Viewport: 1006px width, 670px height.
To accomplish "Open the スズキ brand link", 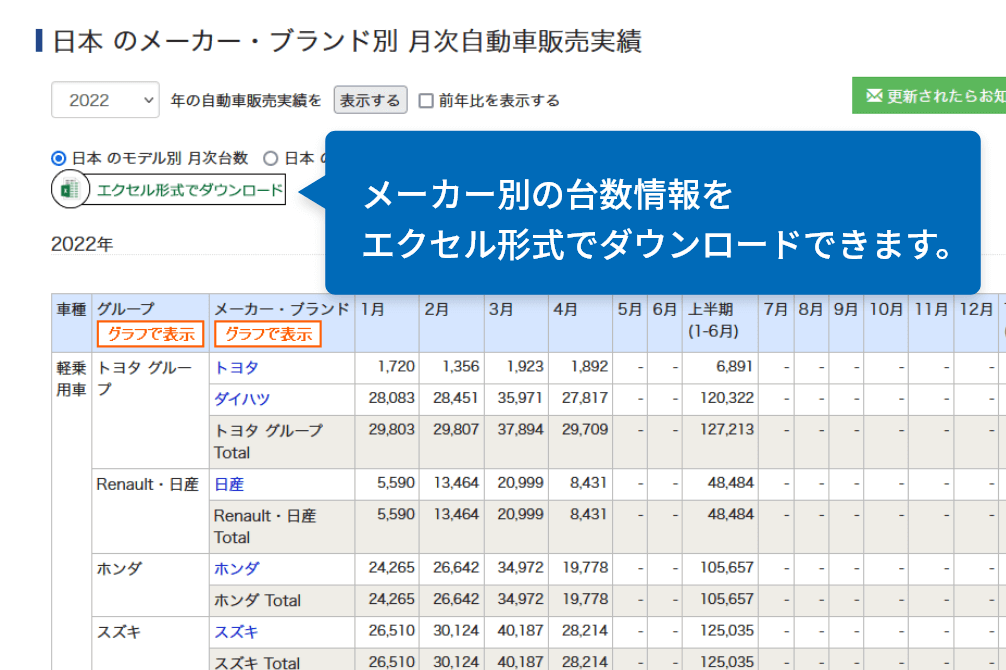I will tap(236, 632).
